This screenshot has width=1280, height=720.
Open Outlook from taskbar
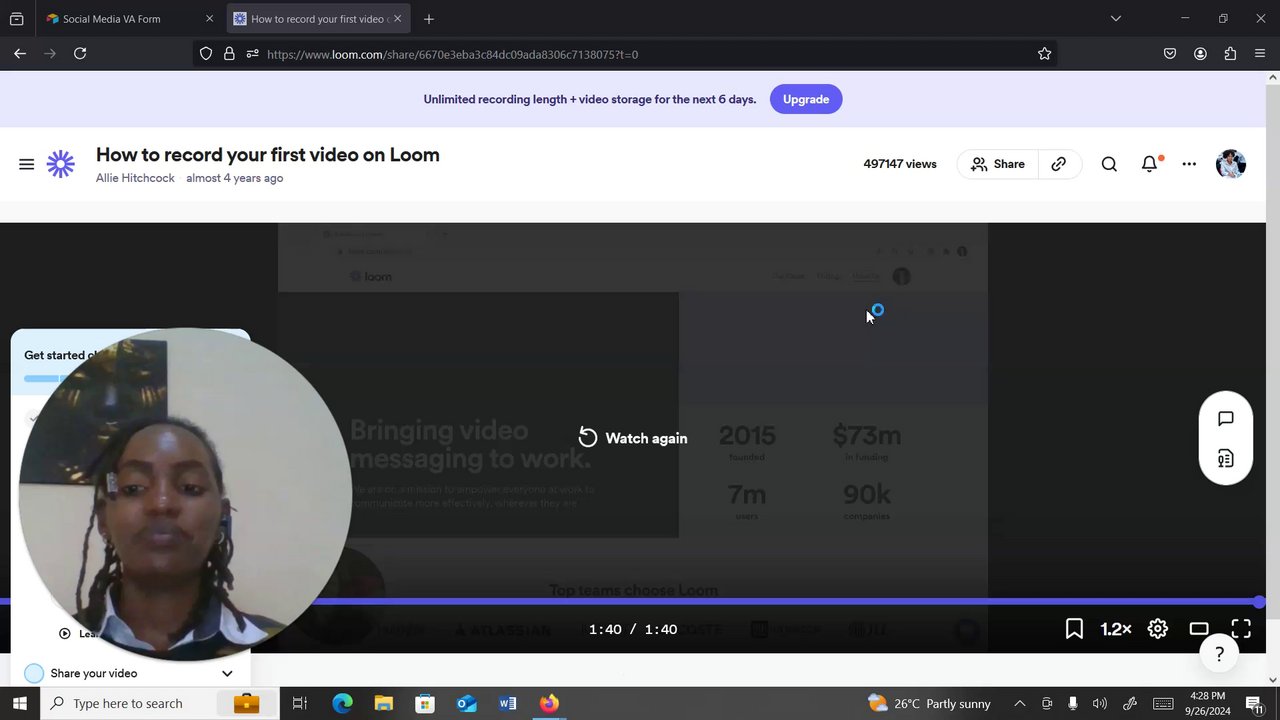(467, 703)
